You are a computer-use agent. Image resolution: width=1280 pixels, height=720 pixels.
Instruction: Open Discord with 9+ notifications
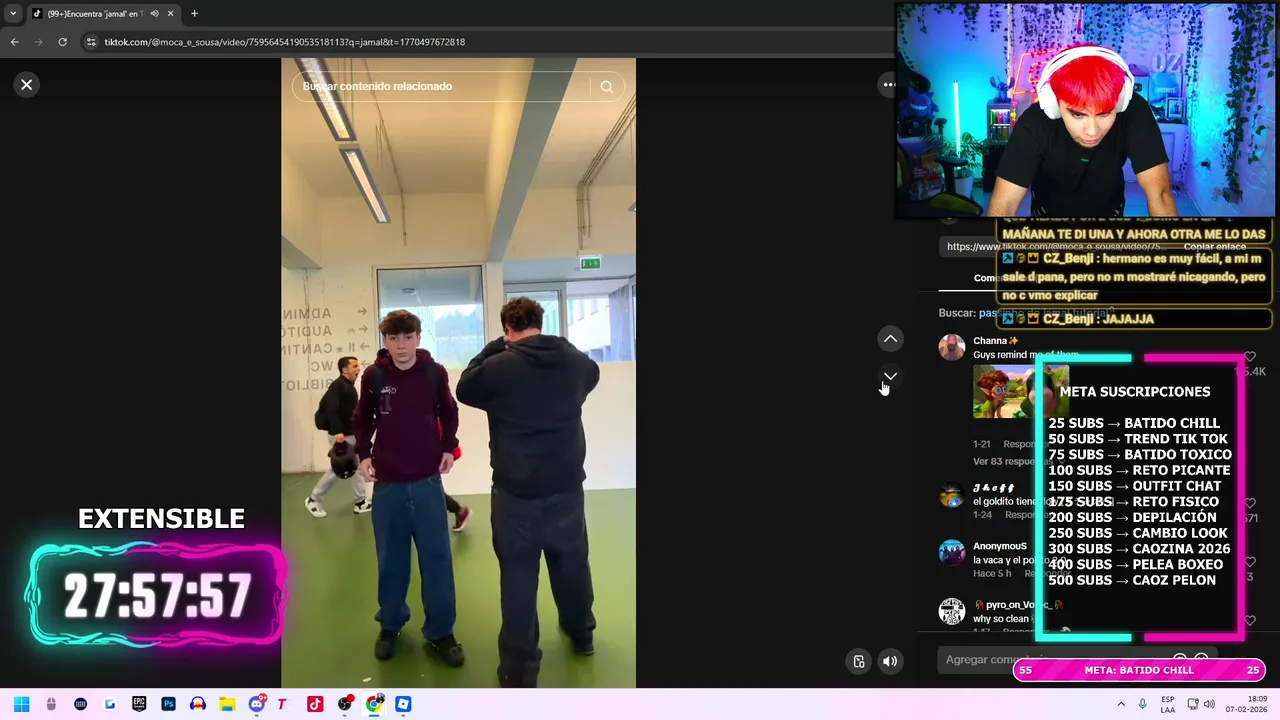point(257,704)
